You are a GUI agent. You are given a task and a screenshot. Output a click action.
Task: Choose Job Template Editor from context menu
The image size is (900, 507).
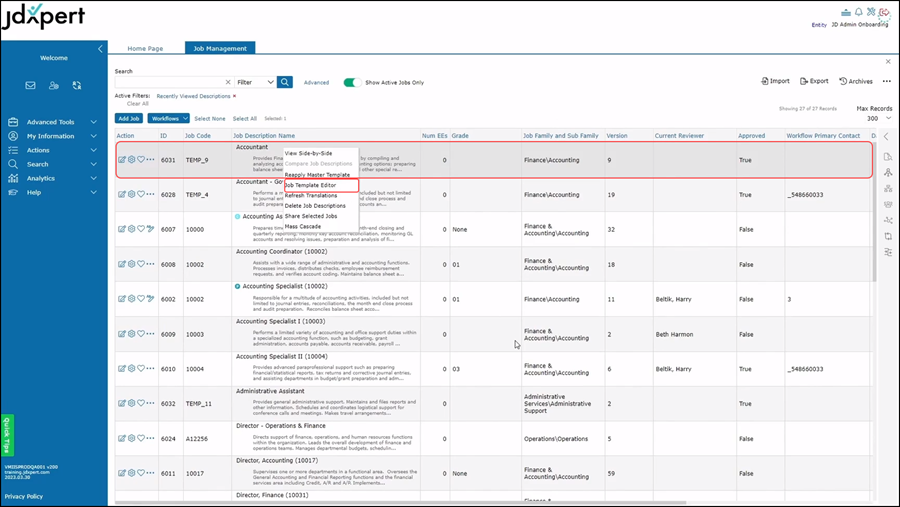(x=310, y=185)
